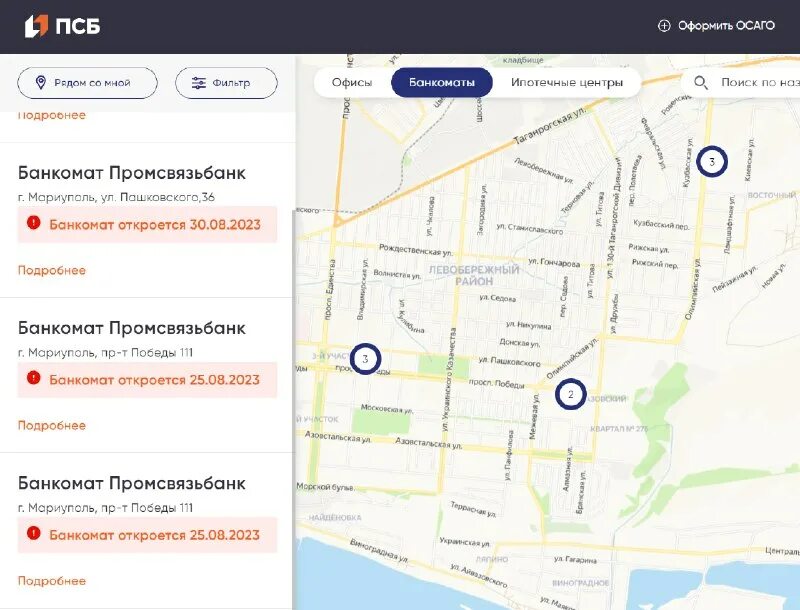Screen dimensions: 800x610
Task: Switch to the Офисы tab
Action: 351,81
